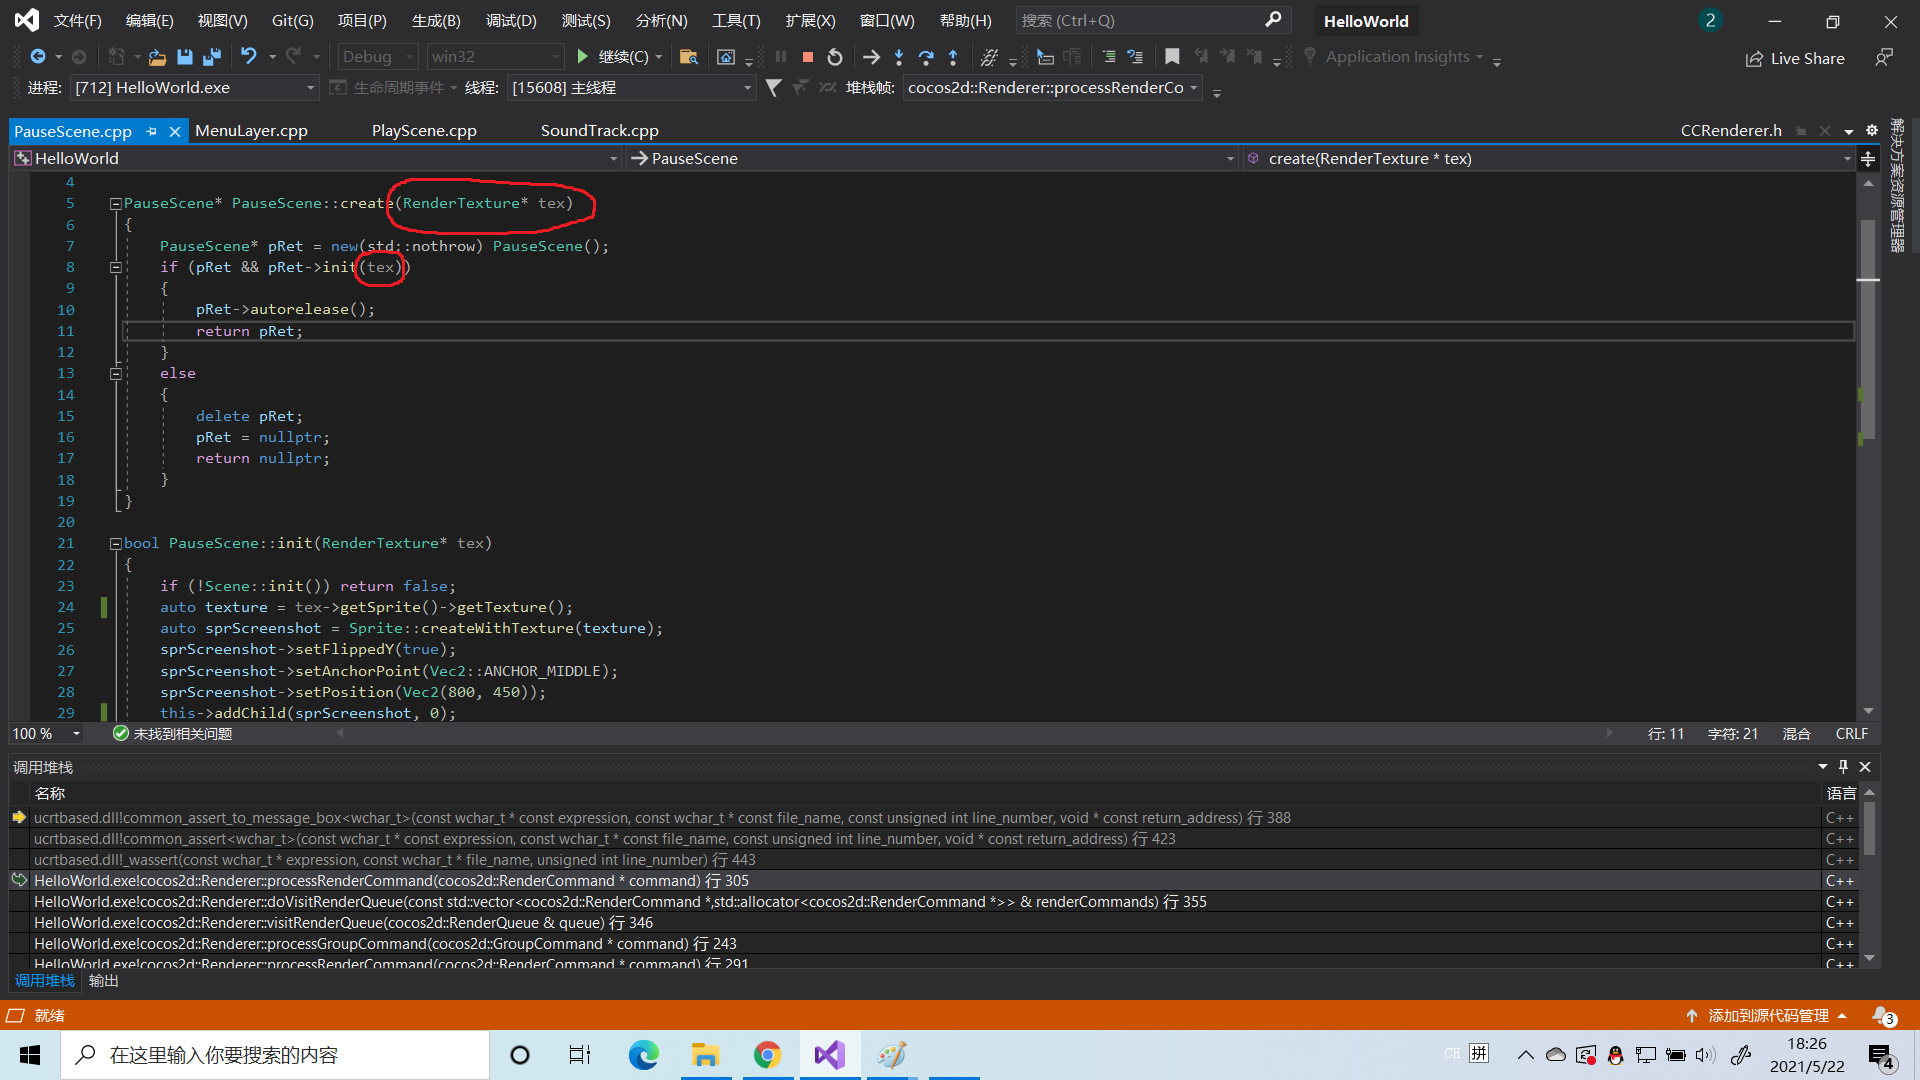Viewport: 1920px width, 1080px height.
Task: Toggle pin on Call Stack panel
Action: [x=1843, y=767]
